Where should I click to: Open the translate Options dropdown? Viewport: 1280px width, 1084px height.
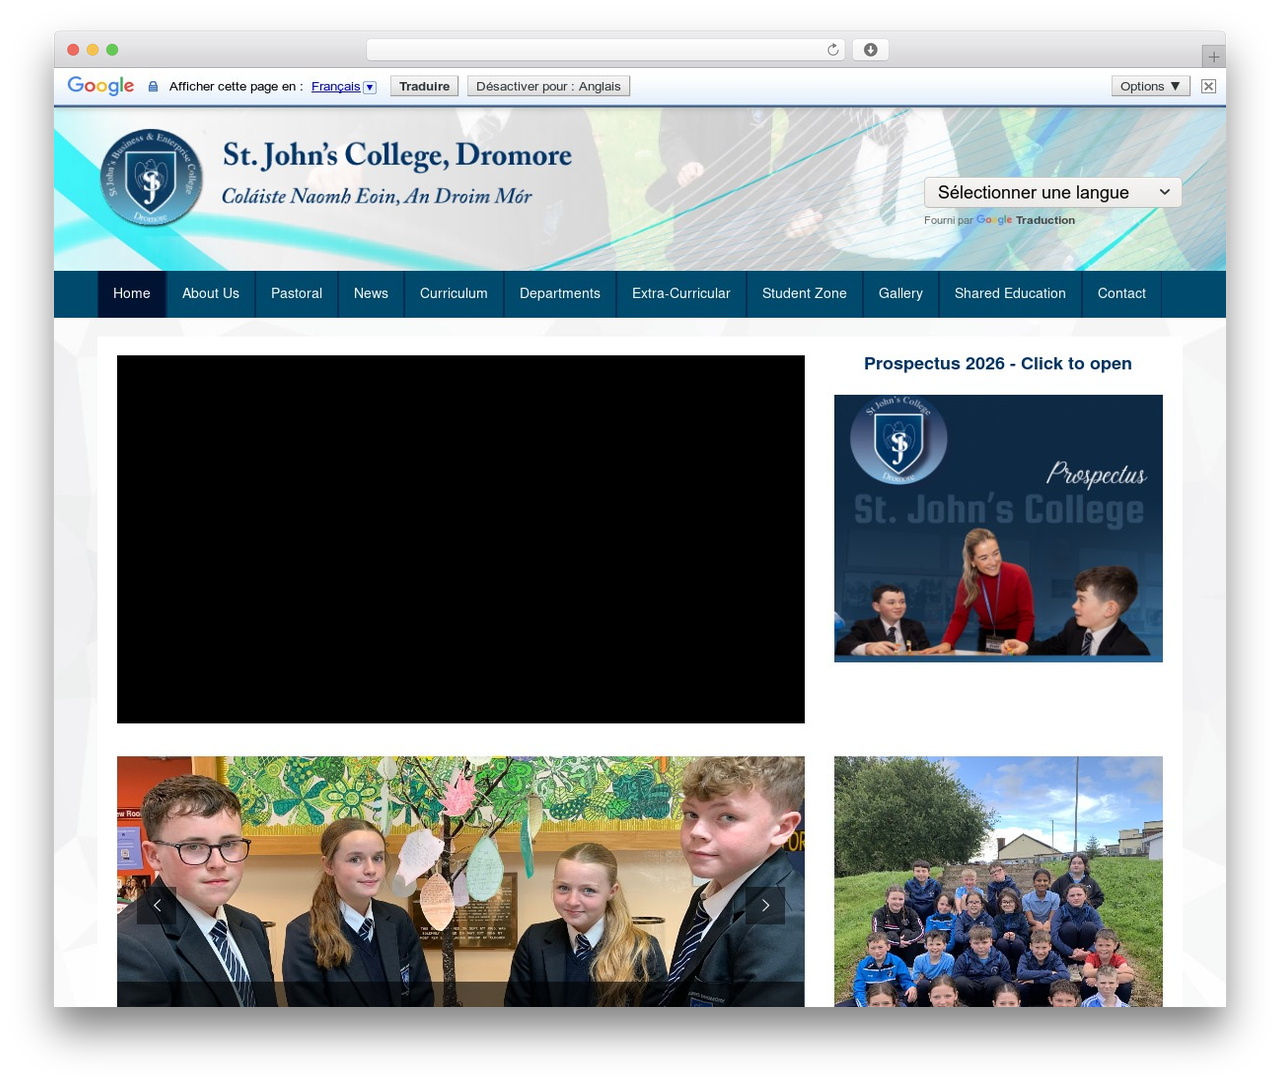coord(1150,86)
